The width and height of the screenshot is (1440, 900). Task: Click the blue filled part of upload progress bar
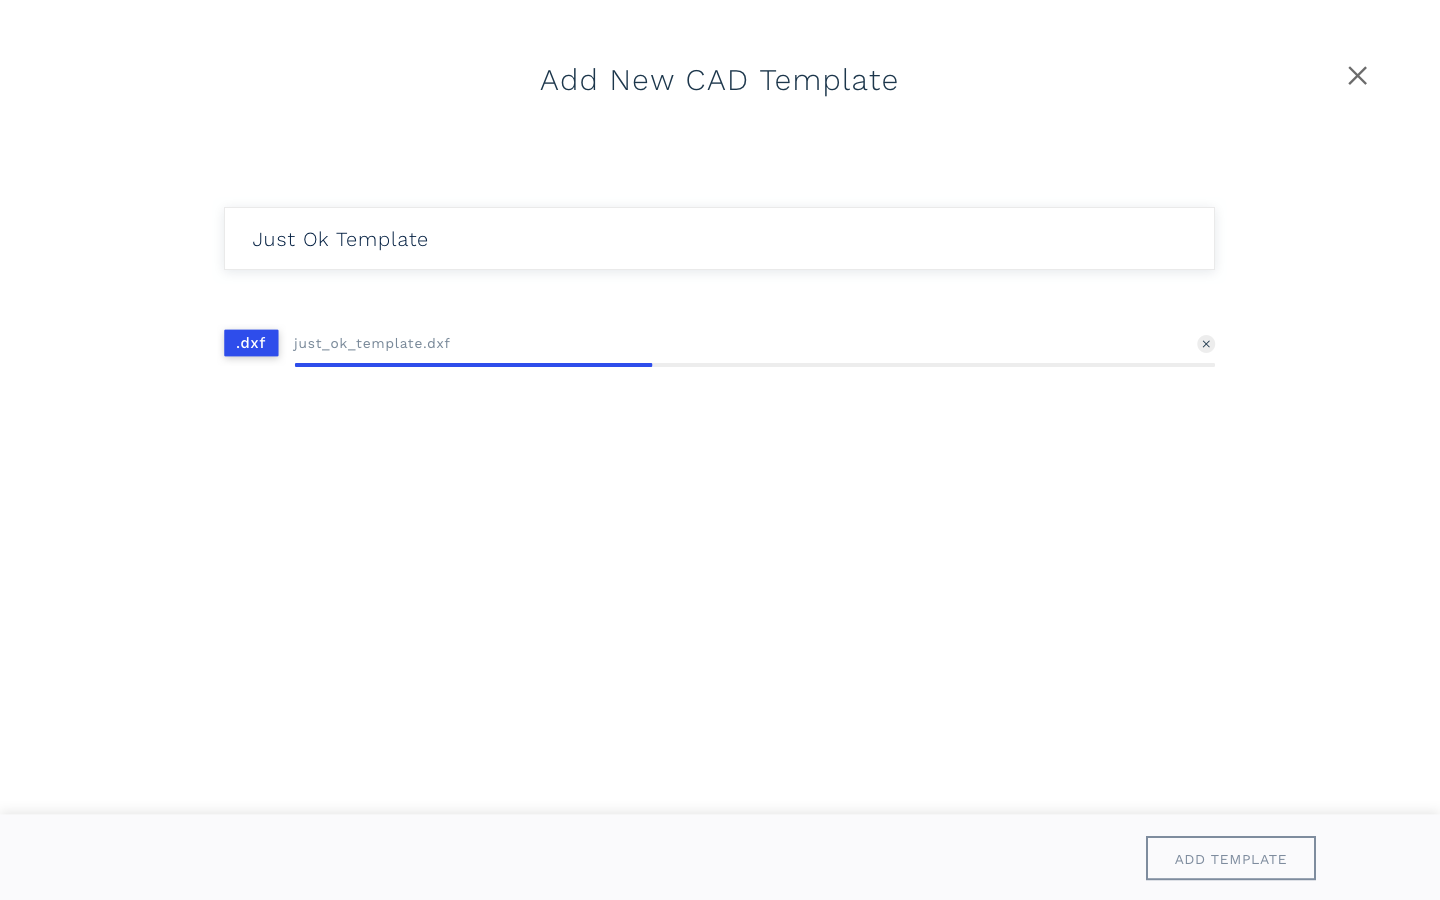coord(473,365)
